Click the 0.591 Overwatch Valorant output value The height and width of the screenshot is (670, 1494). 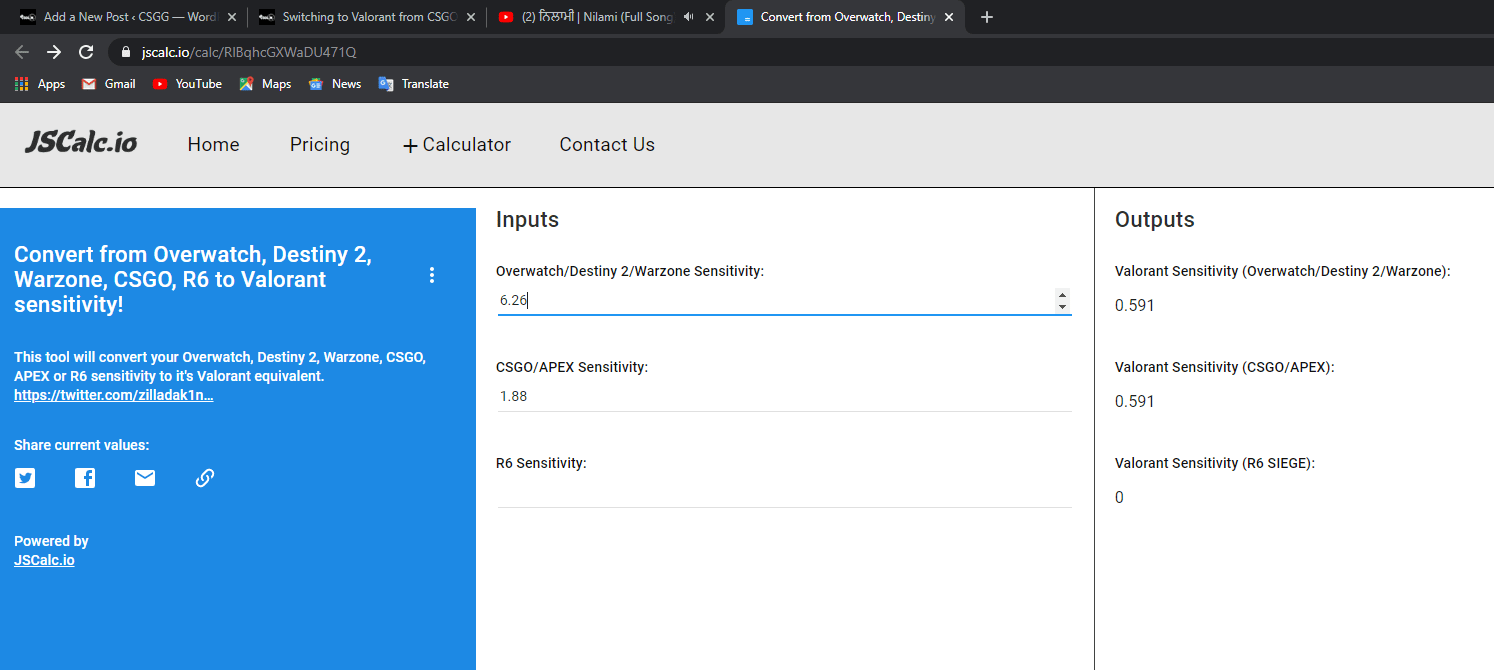click(1135, 306)
